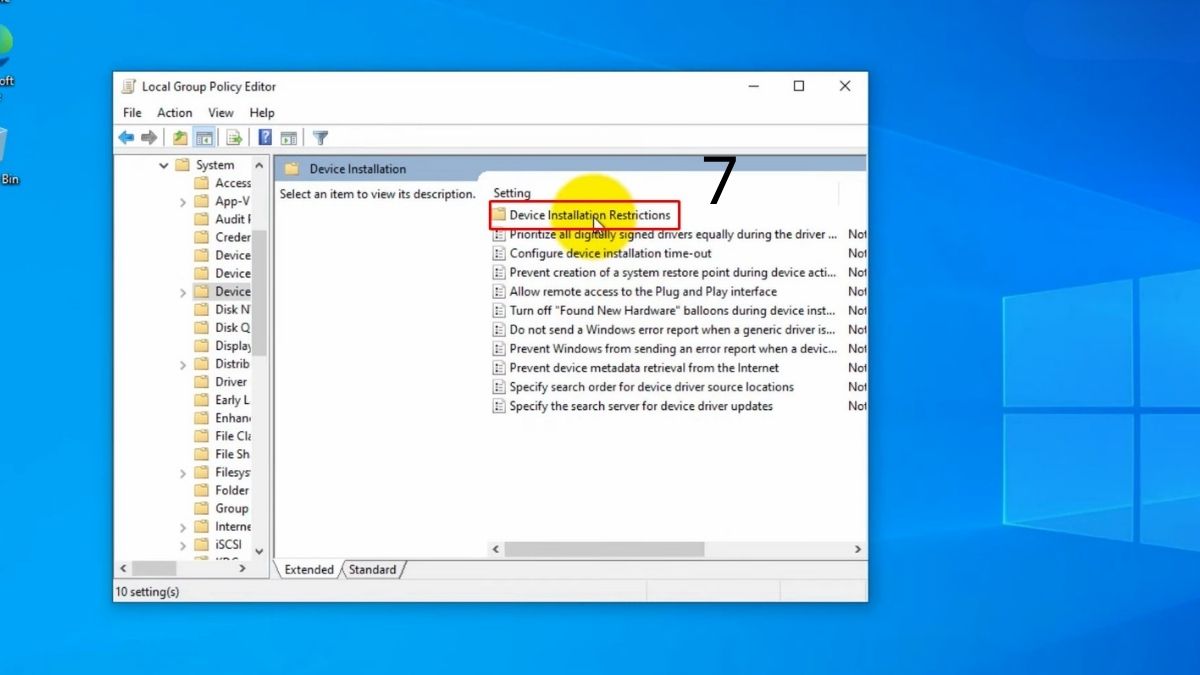Click policy icon beside Allow remote access setting
The image size is (1200, 675).
[499, 291]
